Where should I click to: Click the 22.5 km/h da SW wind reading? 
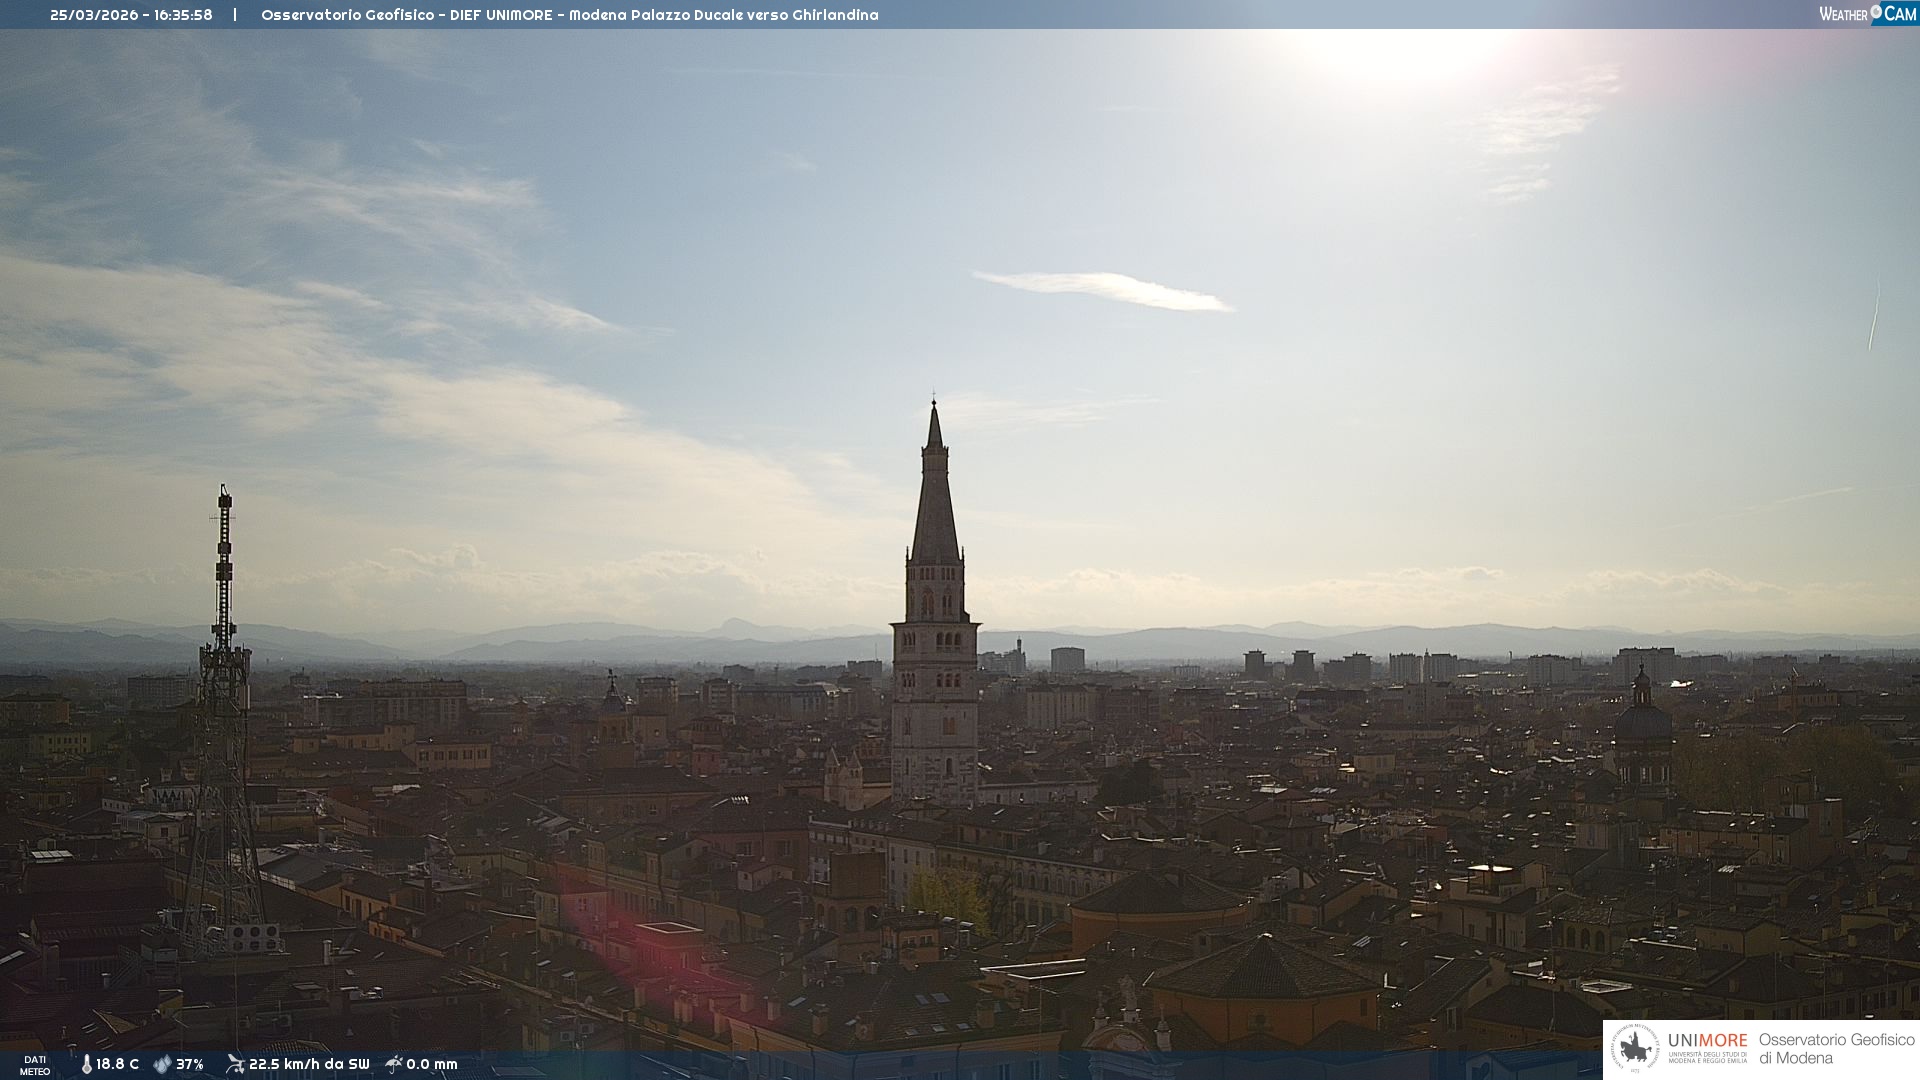[x=309, y=1064]
